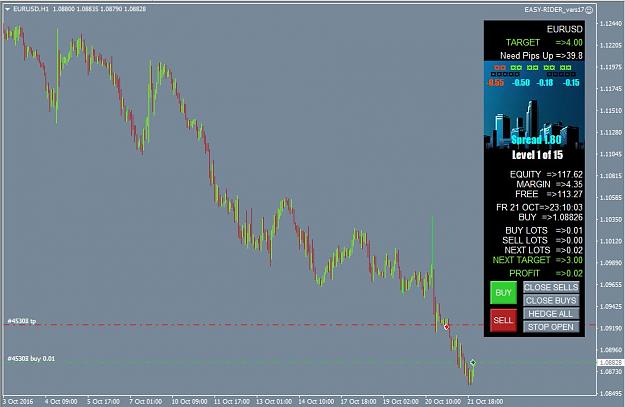Click the EURUSD title in the panel

point(564,29)
